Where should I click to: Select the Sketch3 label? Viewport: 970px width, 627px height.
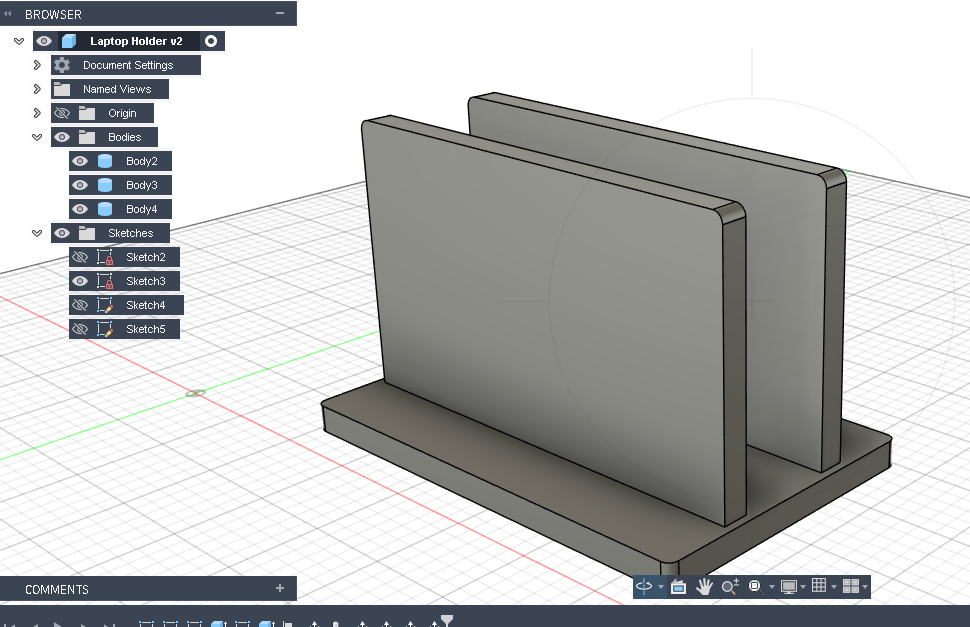146,281
